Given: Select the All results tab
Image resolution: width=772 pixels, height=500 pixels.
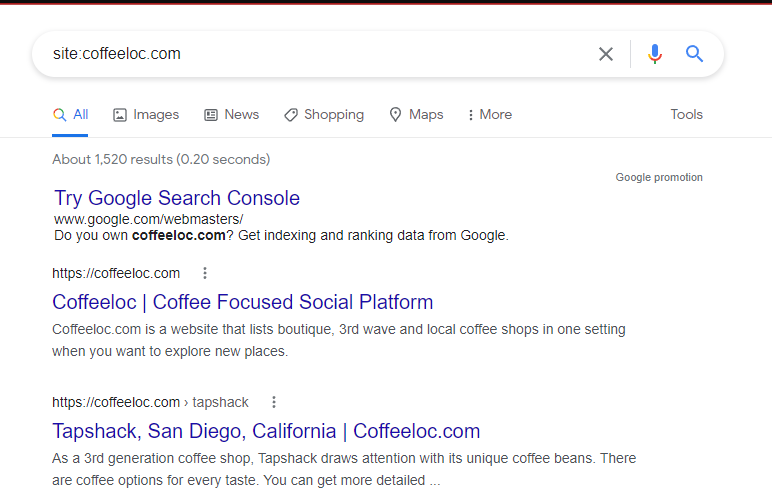Looking at the screenshot, I should tap(70, 115).
